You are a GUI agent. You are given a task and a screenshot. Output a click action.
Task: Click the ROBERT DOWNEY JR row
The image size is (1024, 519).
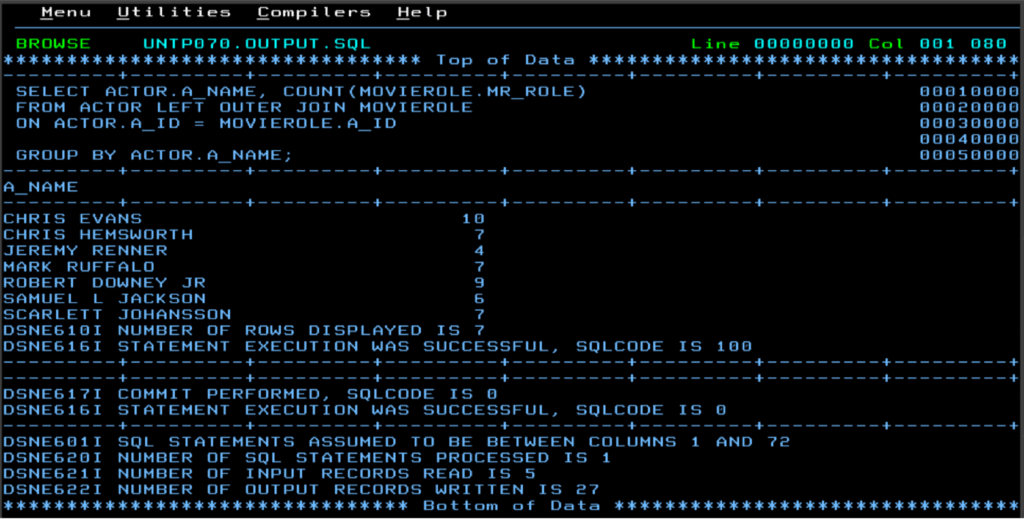pyautogui.click(x=104, y=282)
